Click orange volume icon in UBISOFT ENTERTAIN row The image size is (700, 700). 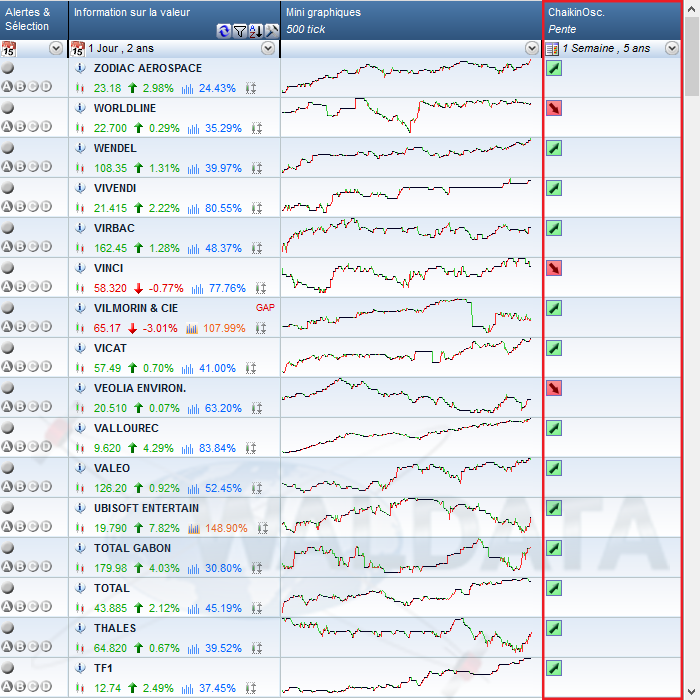194,529
